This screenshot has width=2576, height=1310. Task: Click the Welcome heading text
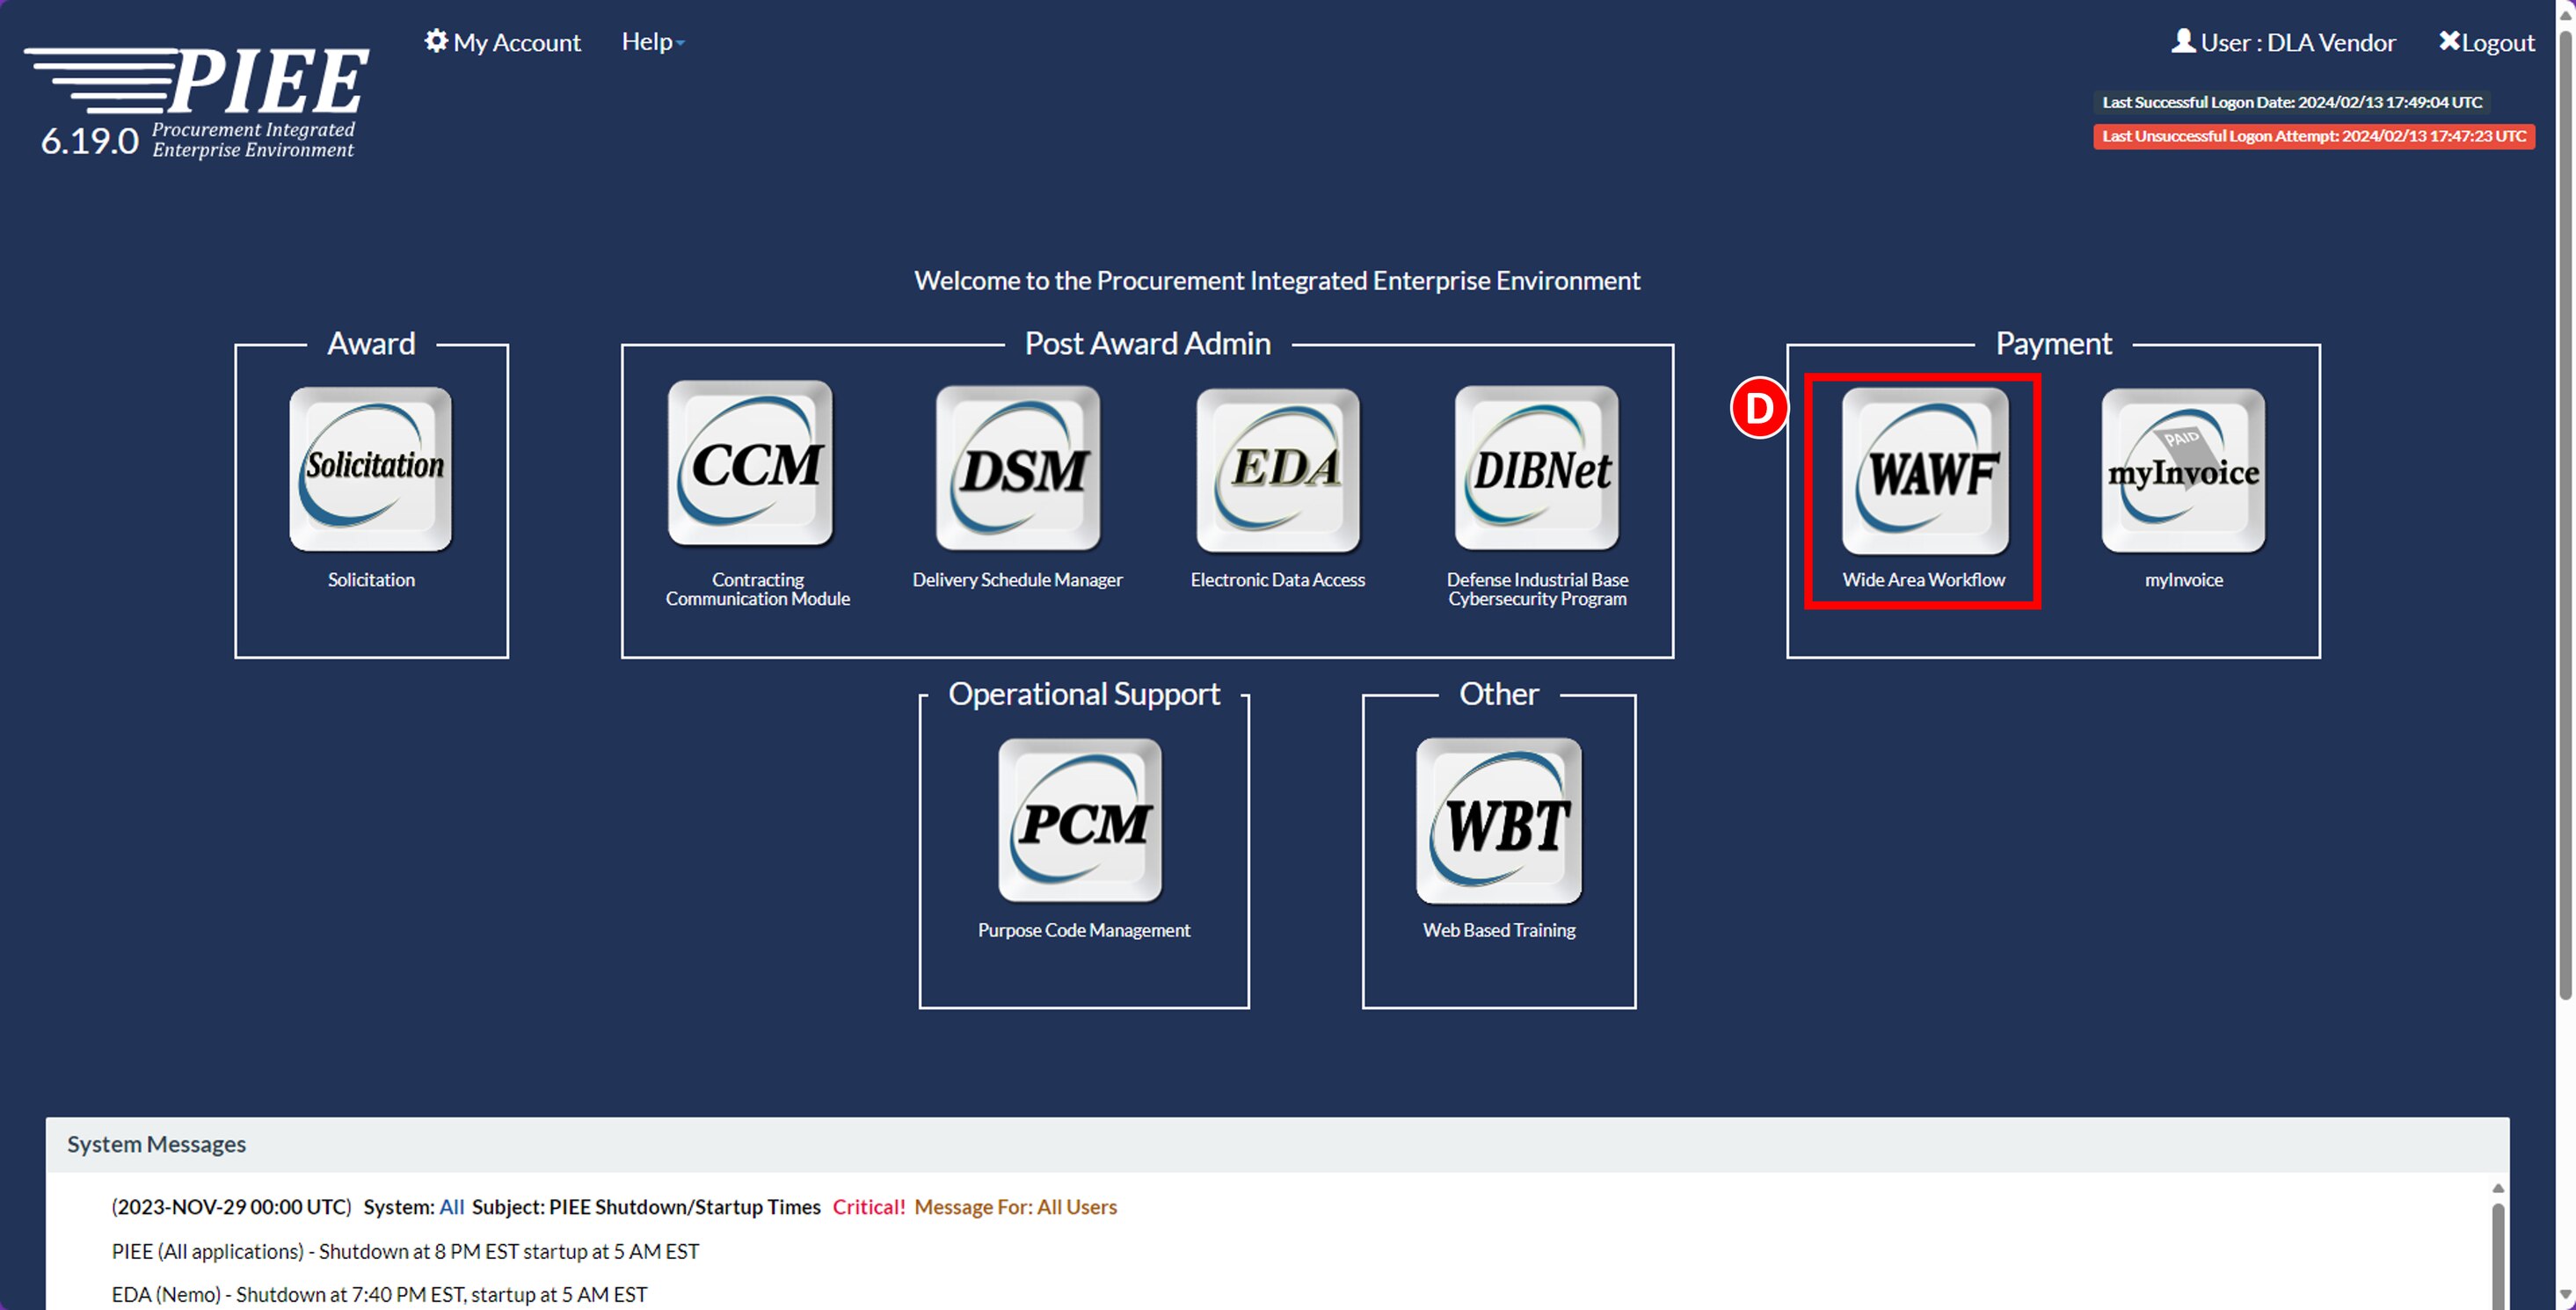1277,281
